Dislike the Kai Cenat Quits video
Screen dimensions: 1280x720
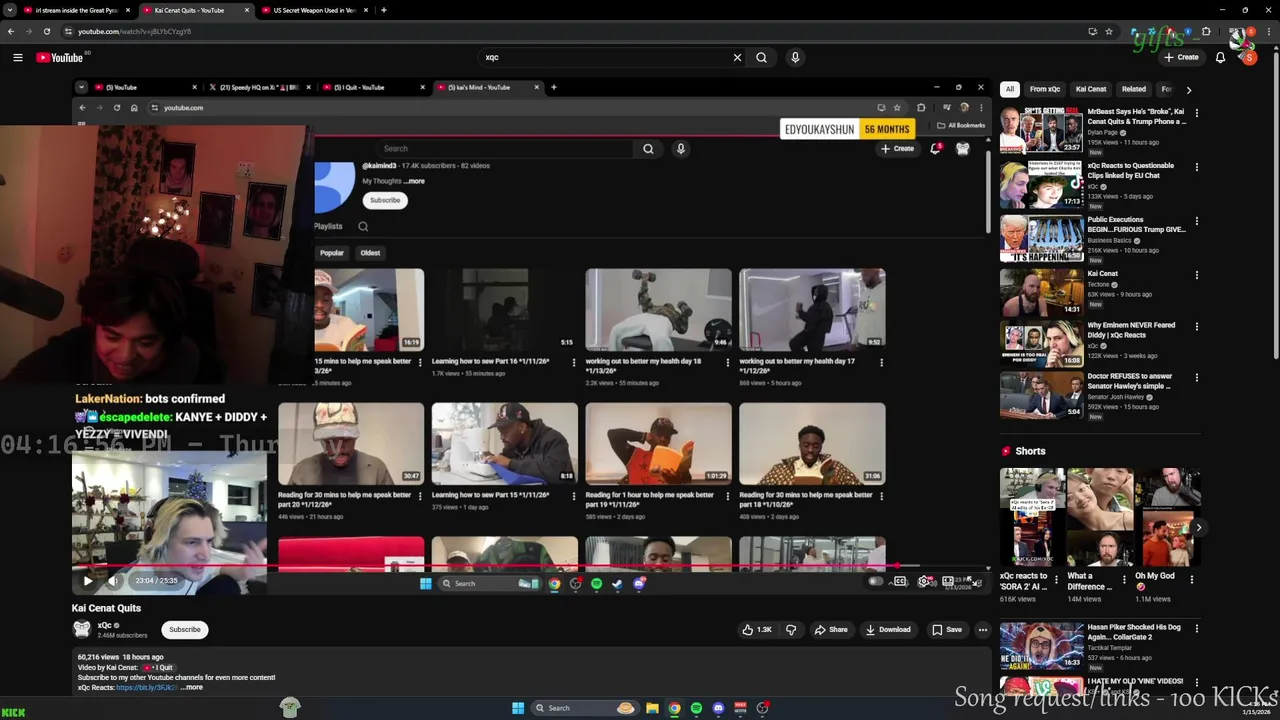tap(791, 630)
